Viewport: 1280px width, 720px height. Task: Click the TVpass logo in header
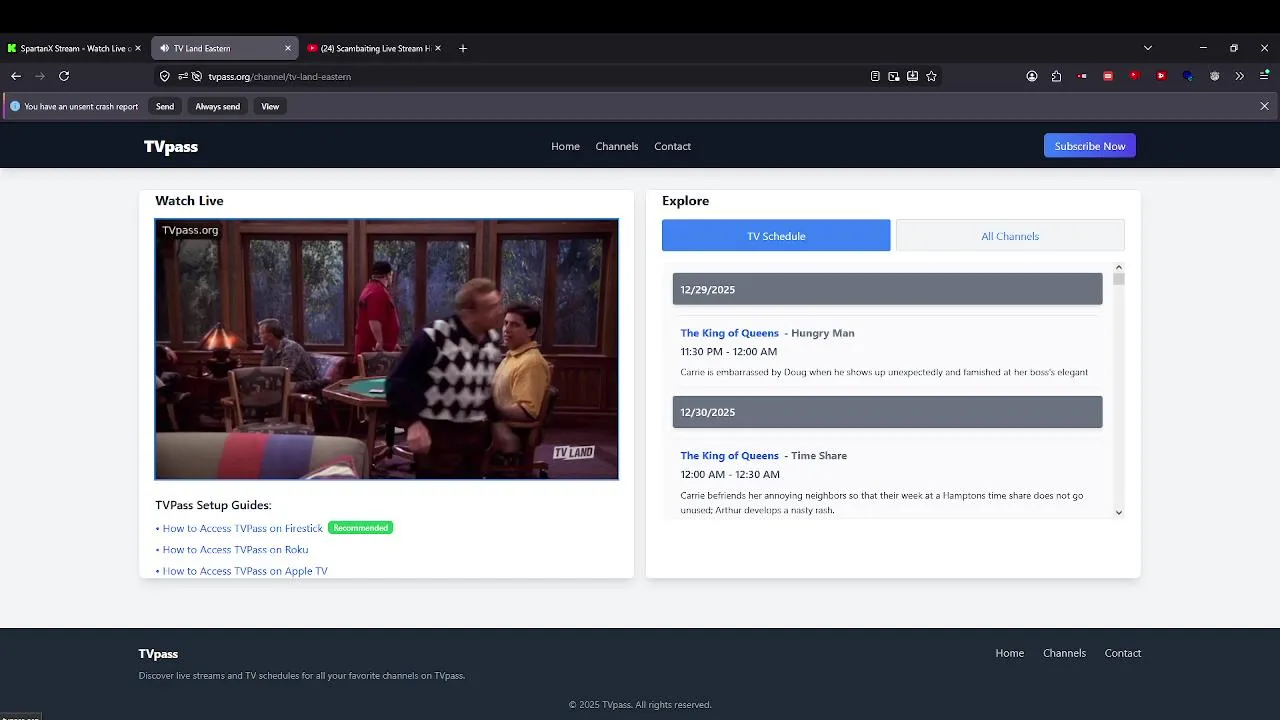pos(171,146)
